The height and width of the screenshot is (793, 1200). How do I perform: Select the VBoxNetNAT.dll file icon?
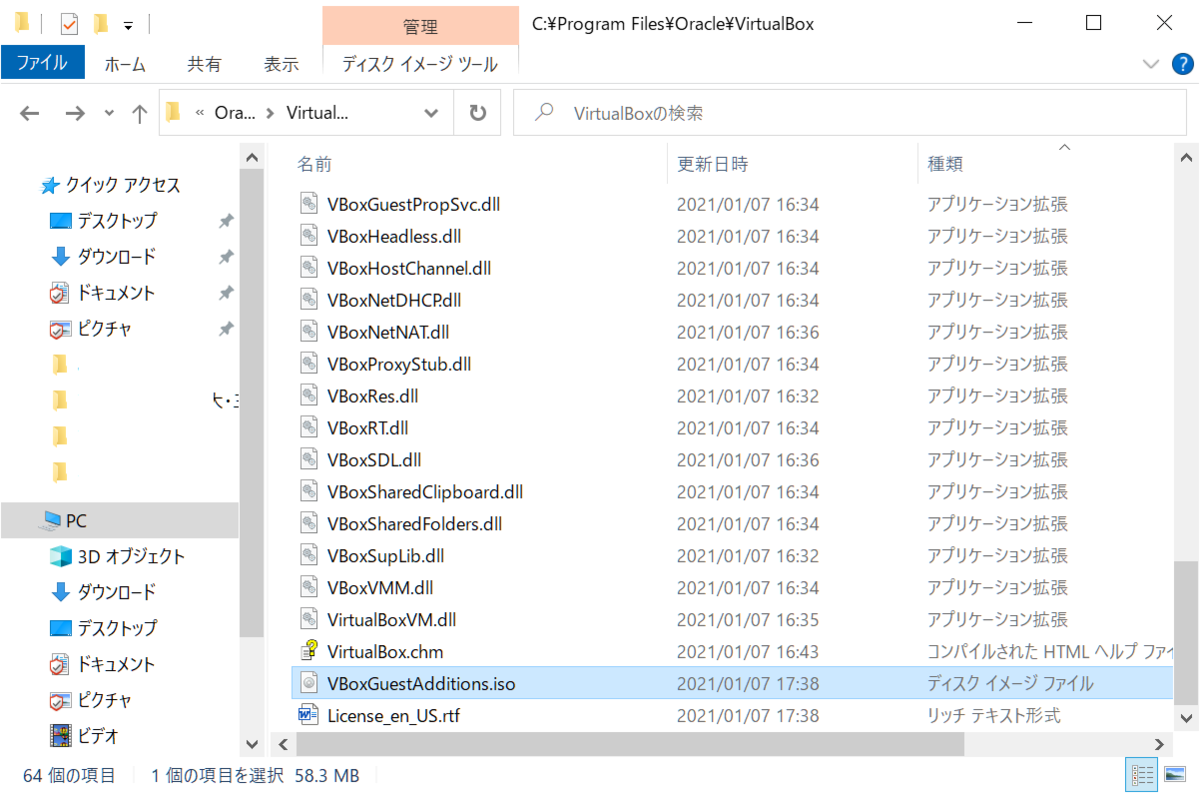309,332
